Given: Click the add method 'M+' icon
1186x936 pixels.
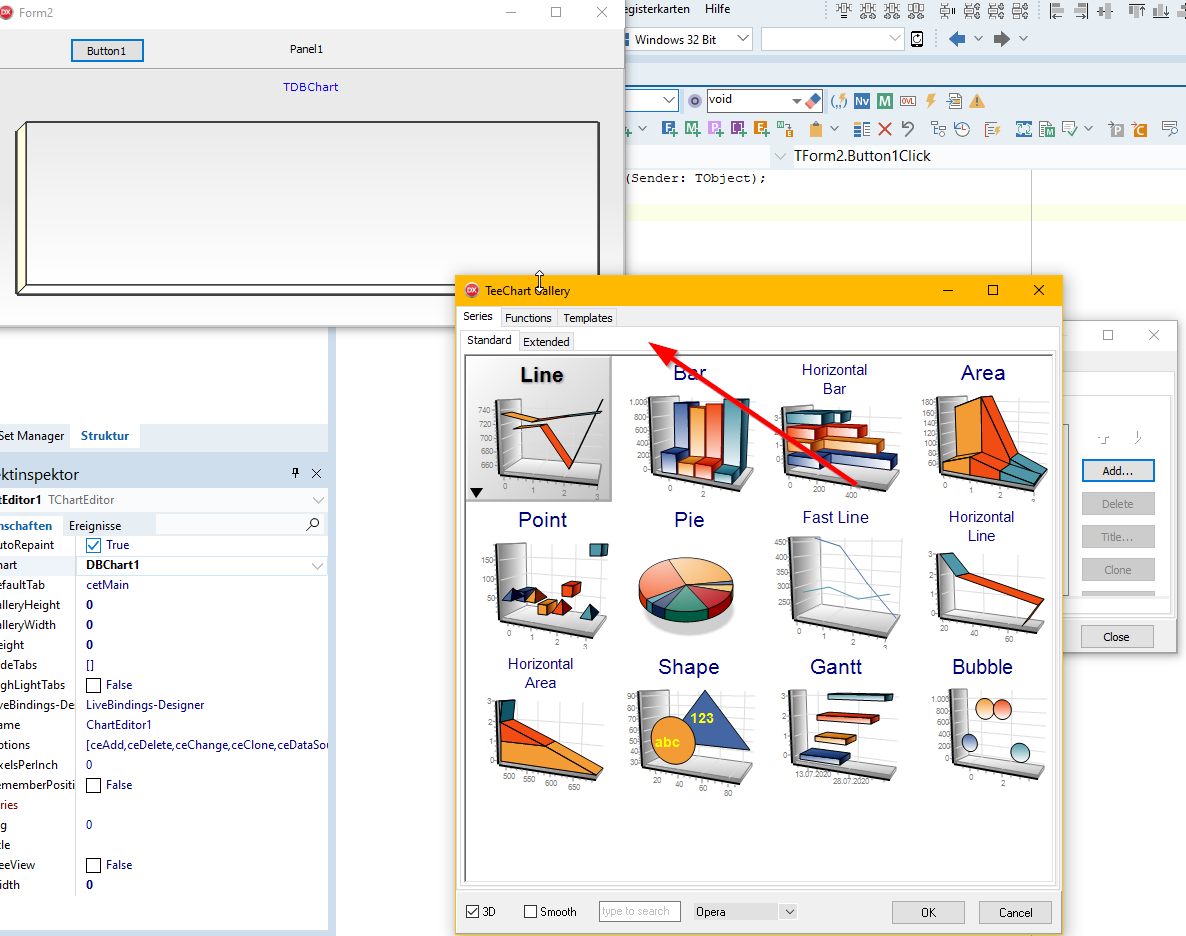Looking at the screenshot, I should point(692,129).
